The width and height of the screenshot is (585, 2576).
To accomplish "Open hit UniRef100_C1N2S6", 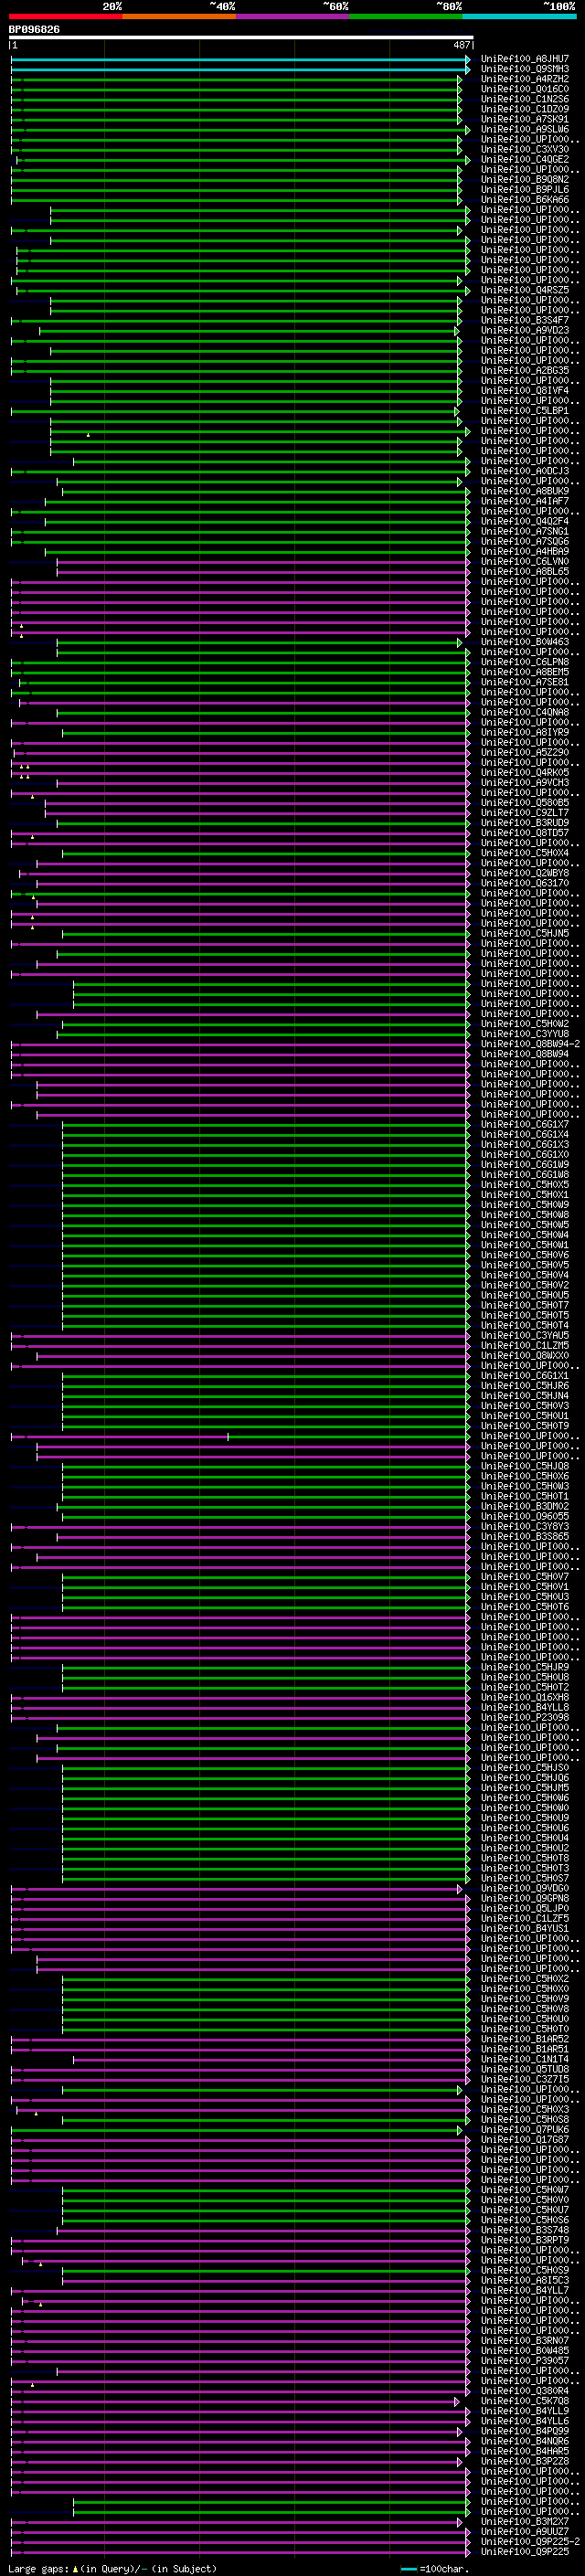I will 525,99.
